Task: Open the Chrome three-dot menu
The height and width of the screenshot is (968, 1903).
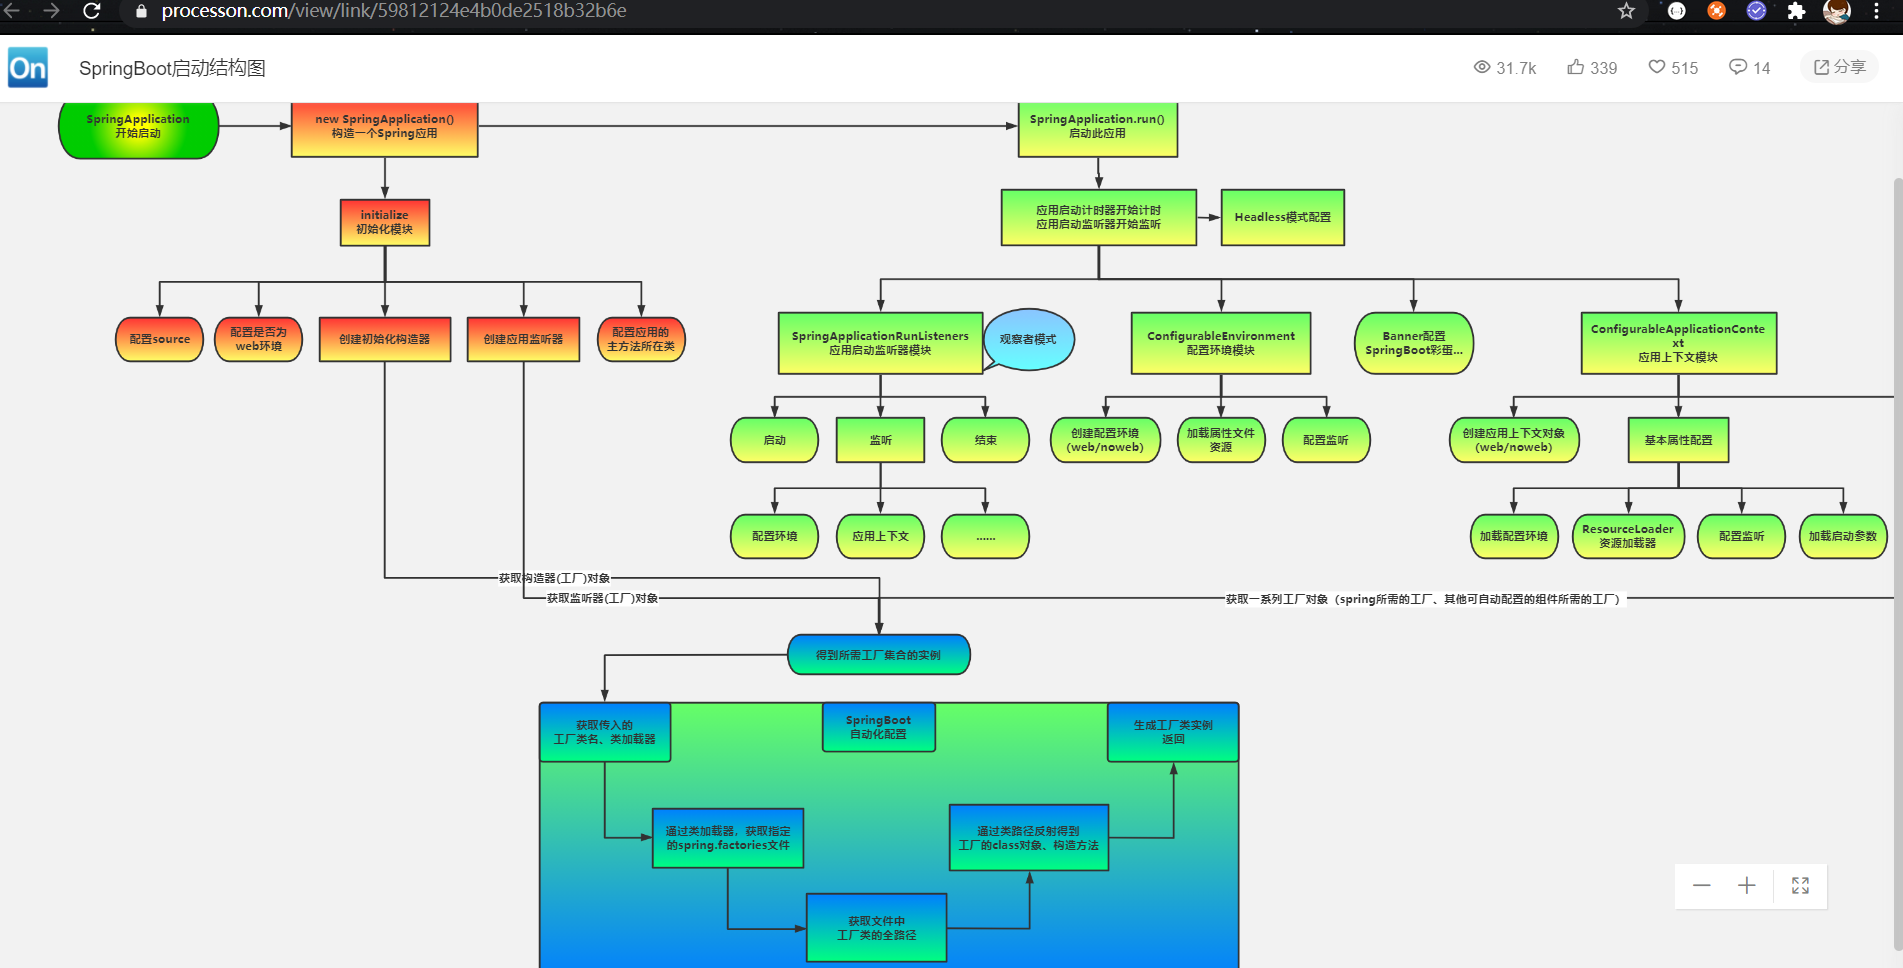Action: 1876,11
